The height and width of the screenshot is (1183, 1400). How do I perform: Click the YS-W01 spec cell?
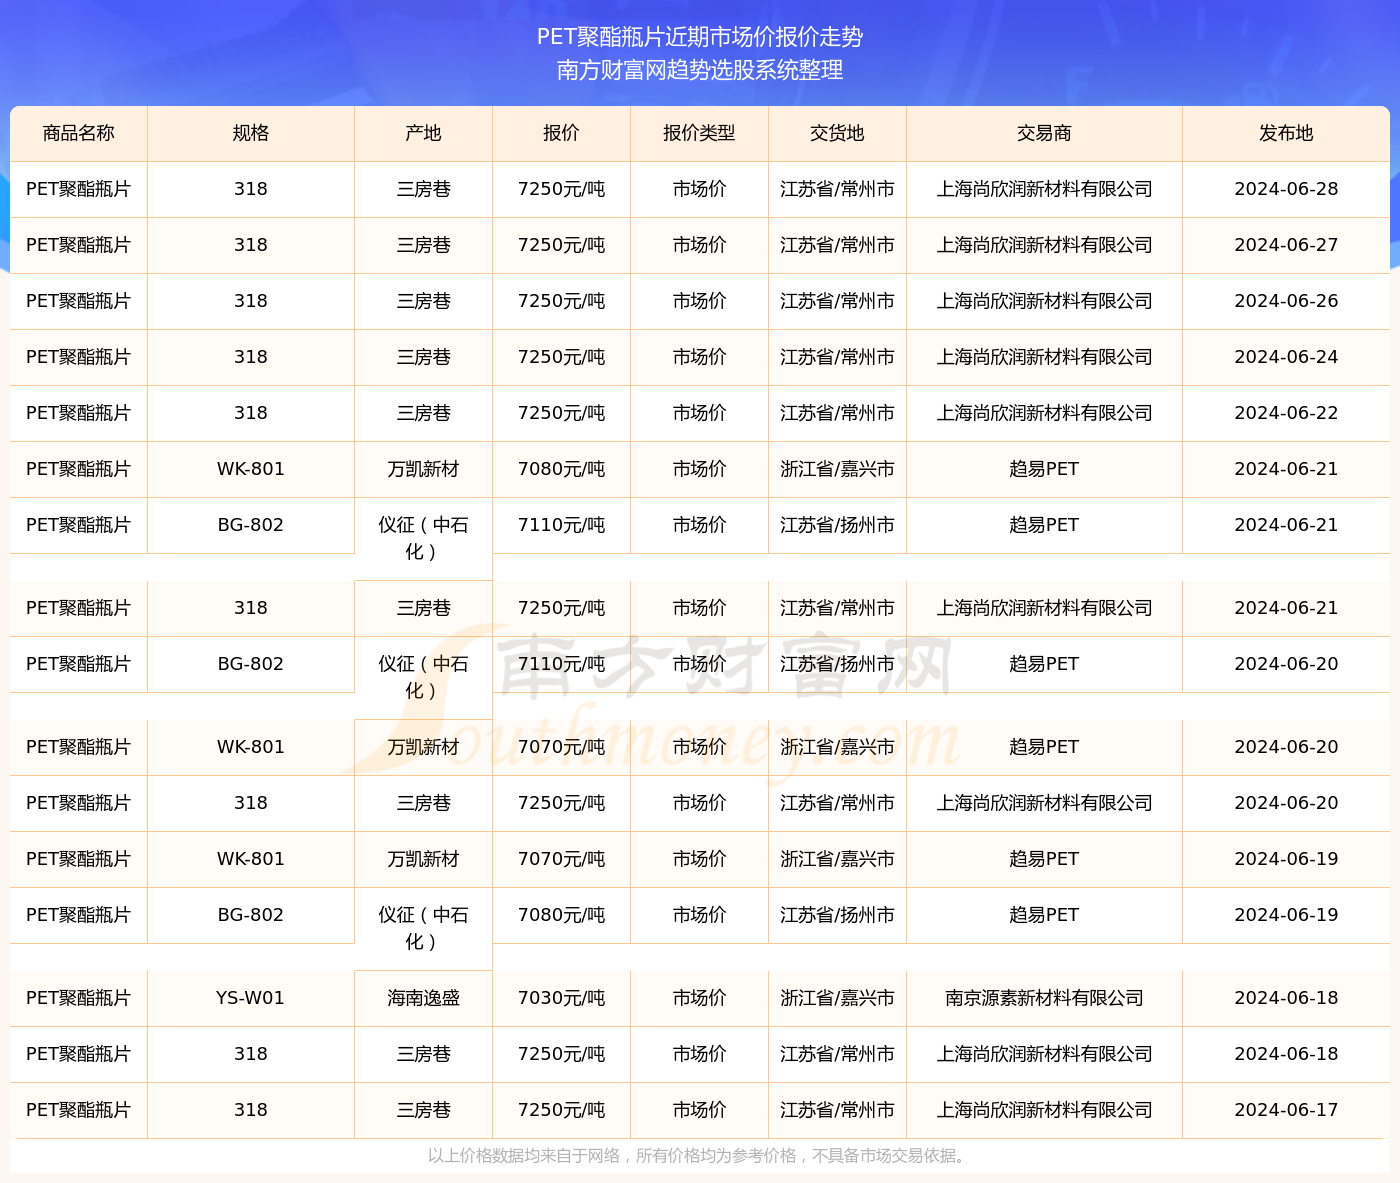coord(251,998)
